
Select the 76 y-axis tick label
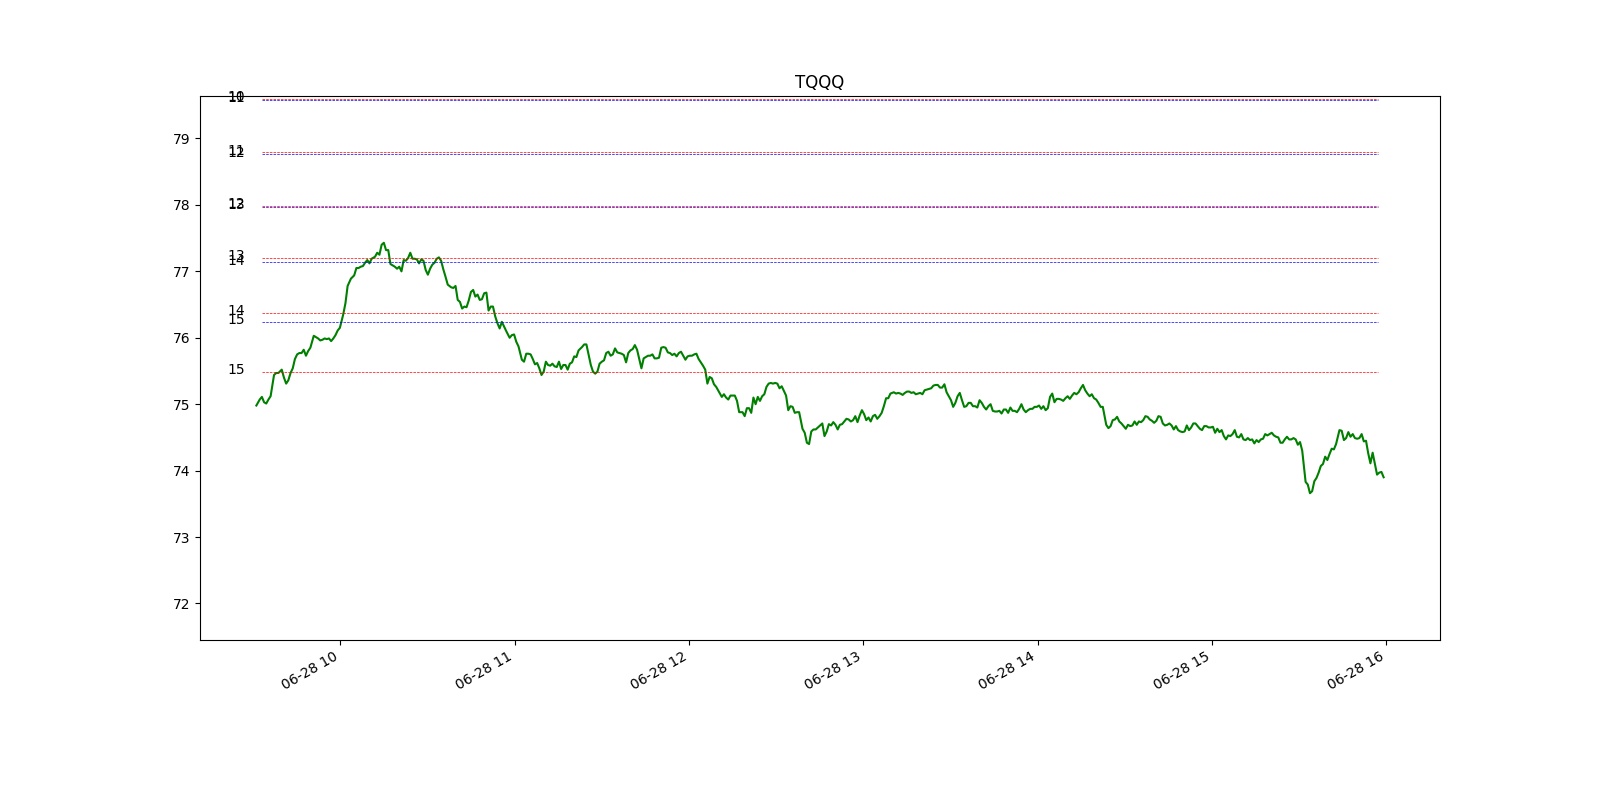pos(181,338)
